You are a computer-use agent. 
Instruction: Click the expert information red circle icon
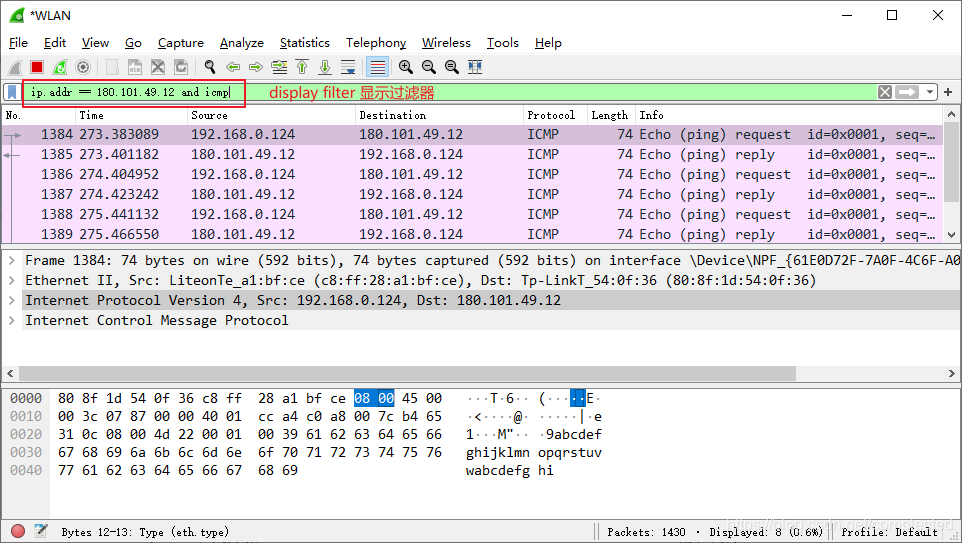pos(18,531)
